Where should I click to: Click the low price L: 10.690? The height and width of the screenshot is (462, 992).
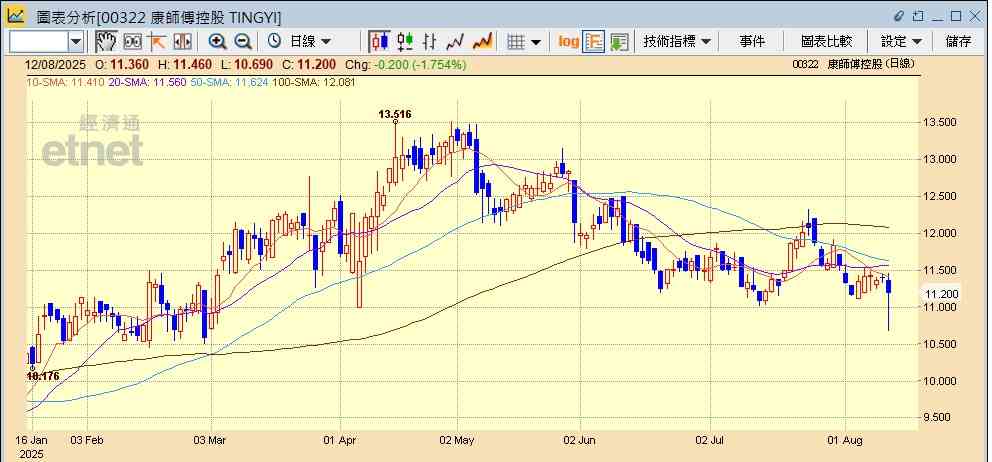(x=247, y=65)
